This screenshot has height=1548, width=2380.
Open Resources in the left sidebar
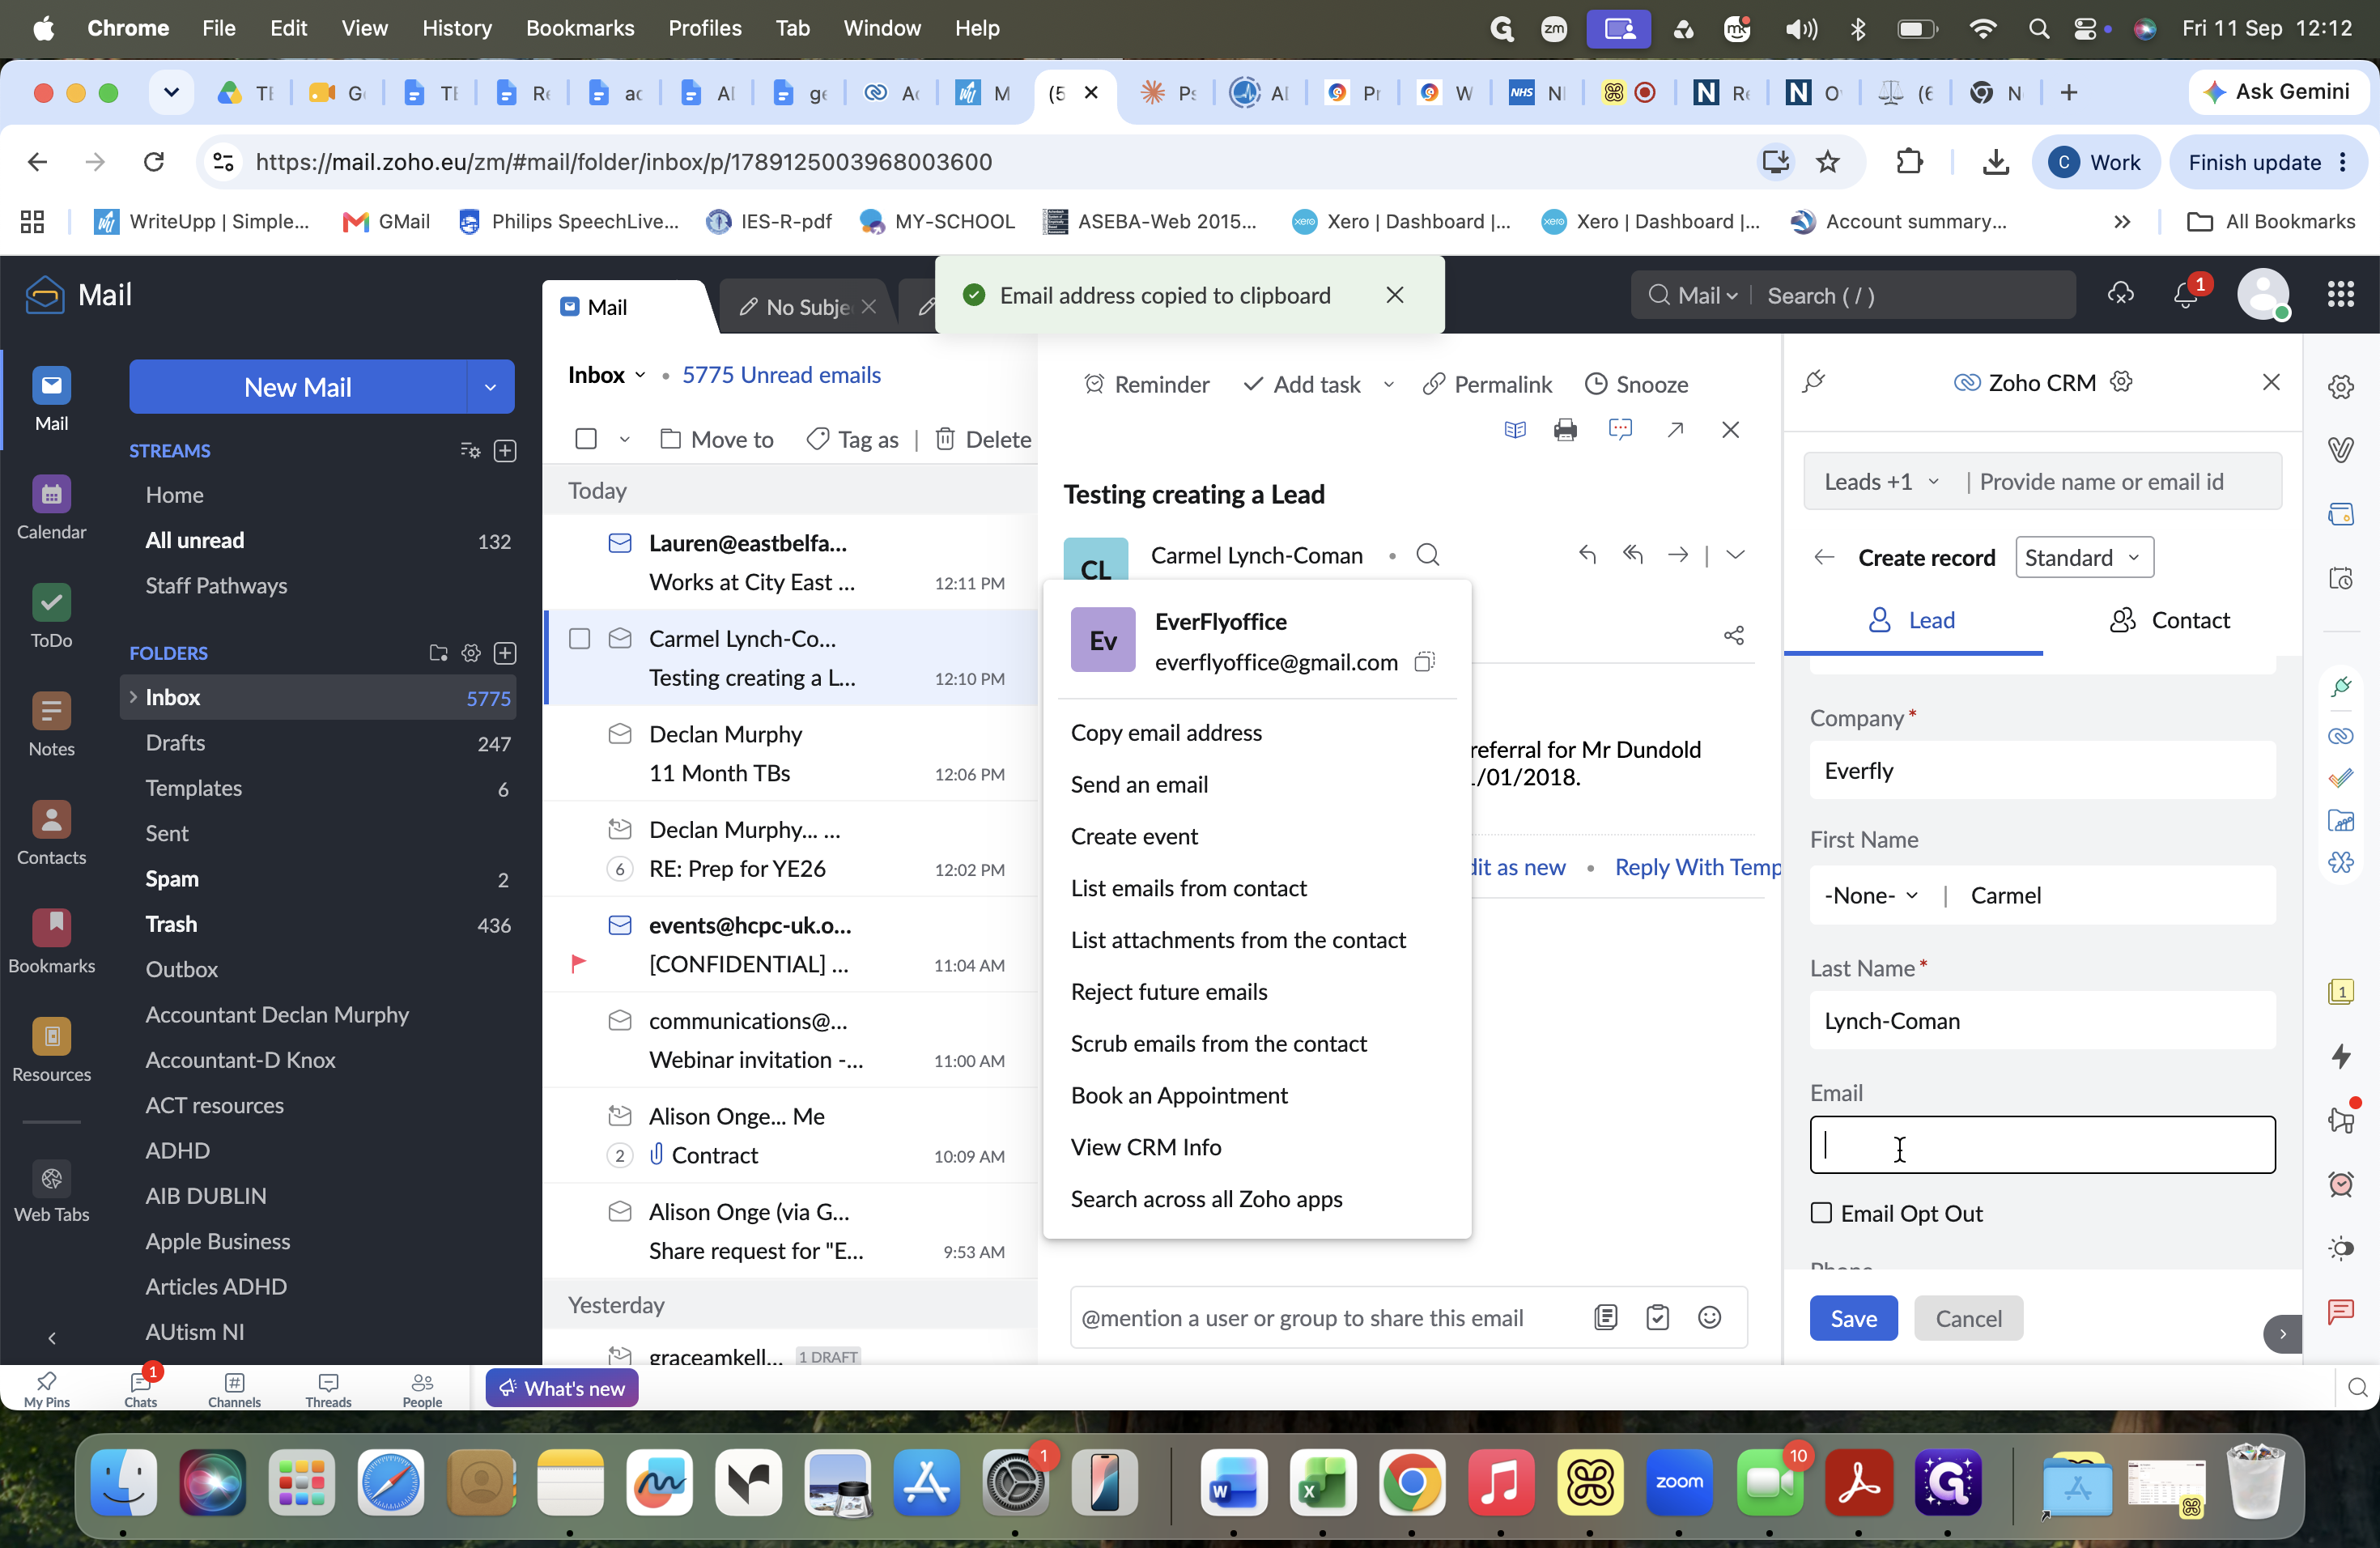tap(51, 1050)
